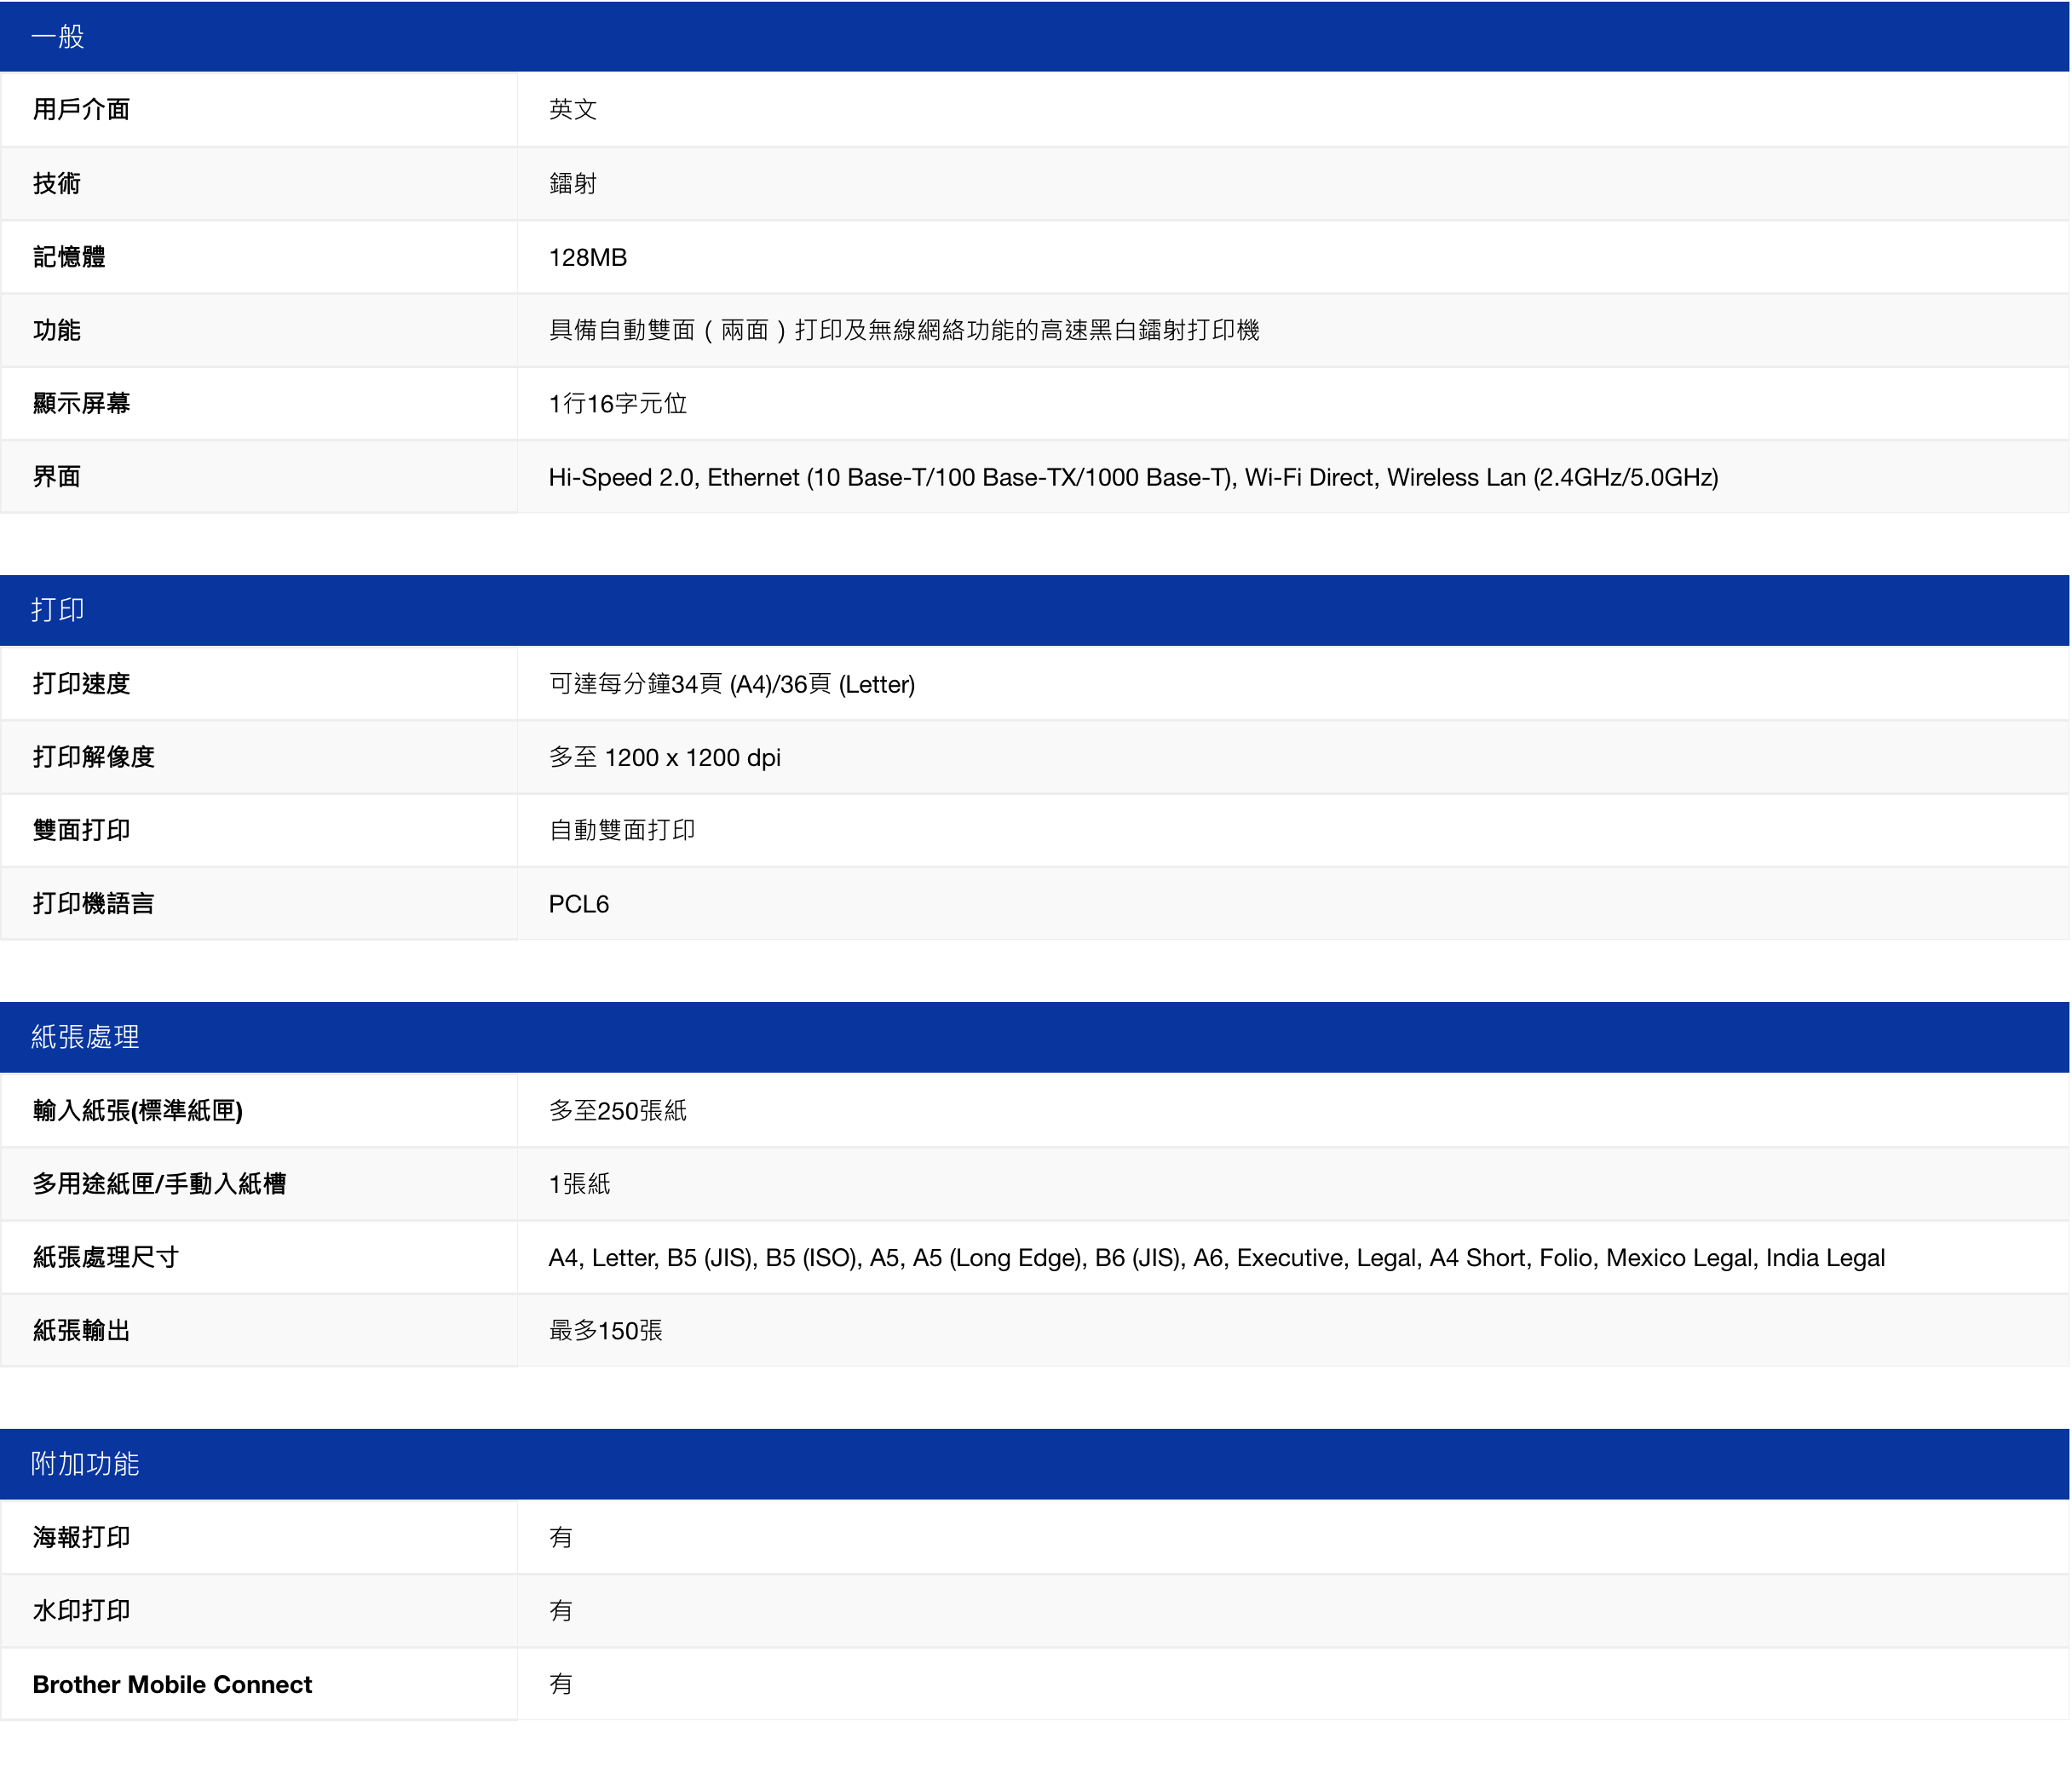
Task: Click the 自動雙面打印 value
Action: click(x=621, y=830)
